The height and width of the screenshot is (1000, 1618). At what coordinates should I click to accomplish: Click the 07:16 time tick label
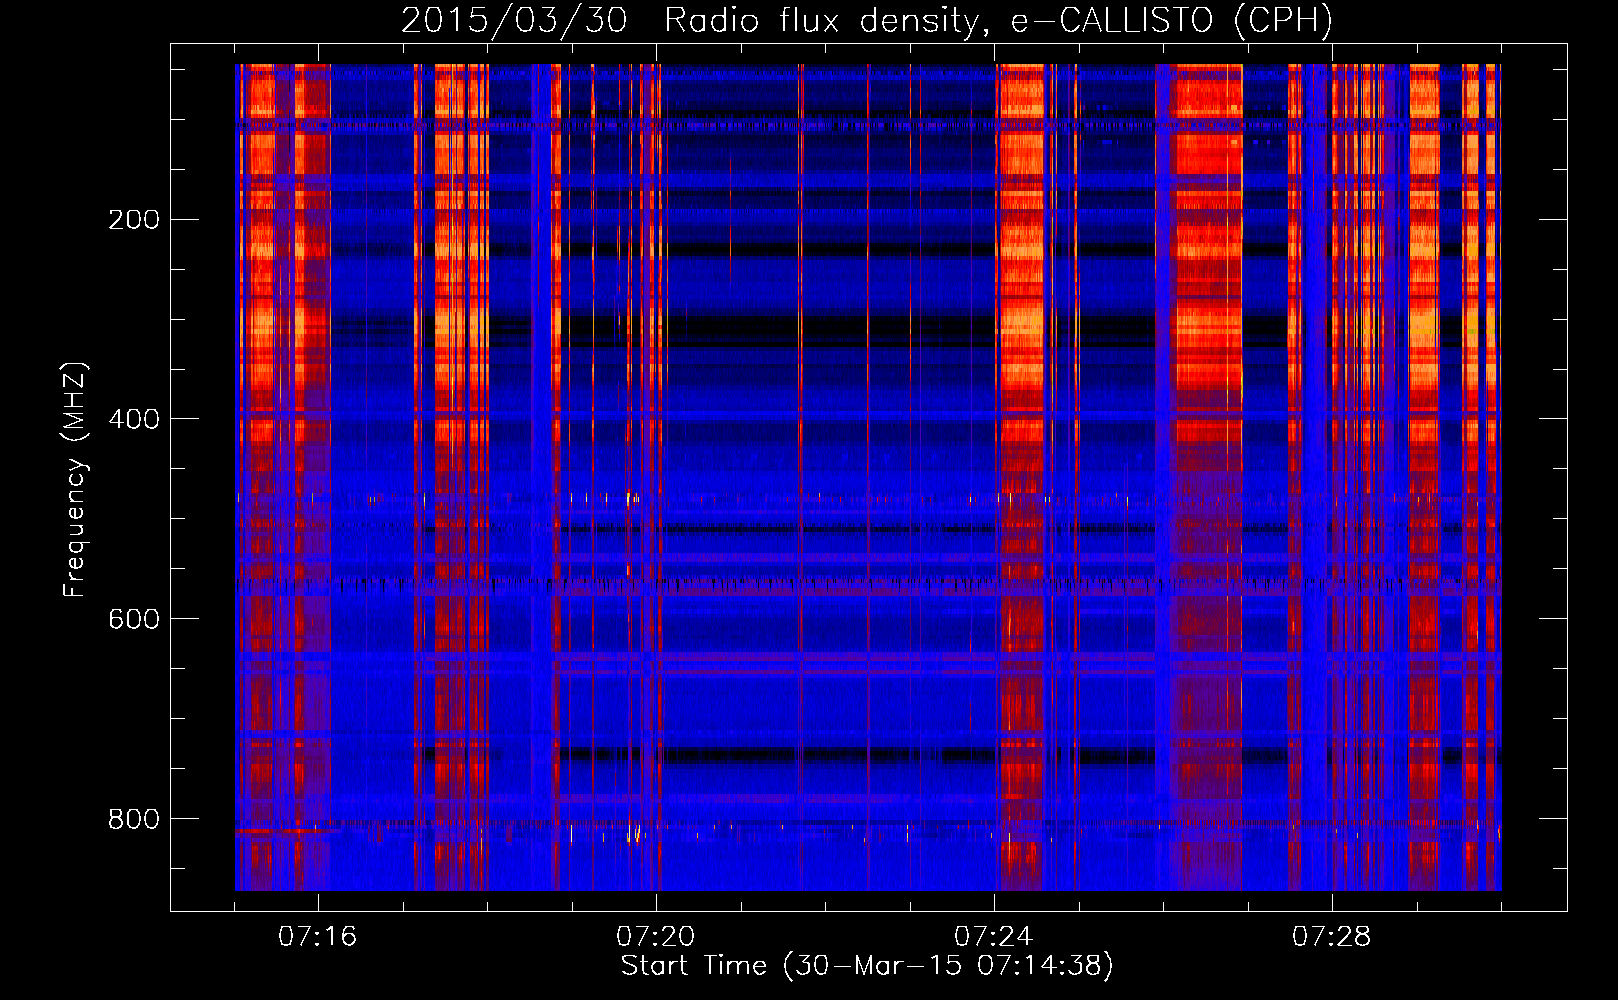[x=317, y=937]
